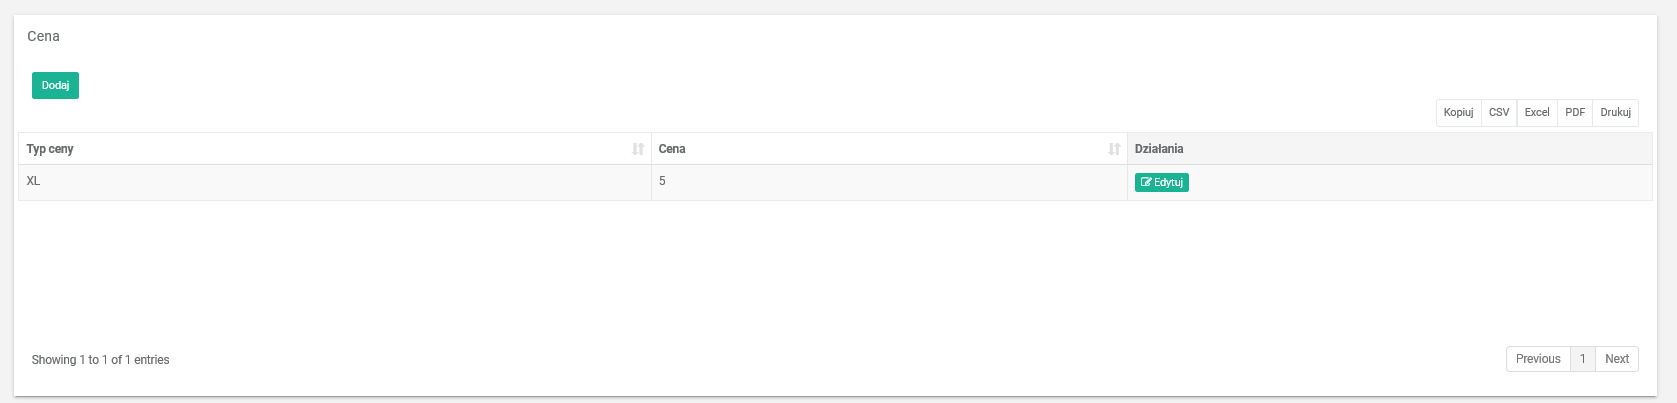Click the price value 5 cell
Screen dimensions: 1677x403
(662, 181)
